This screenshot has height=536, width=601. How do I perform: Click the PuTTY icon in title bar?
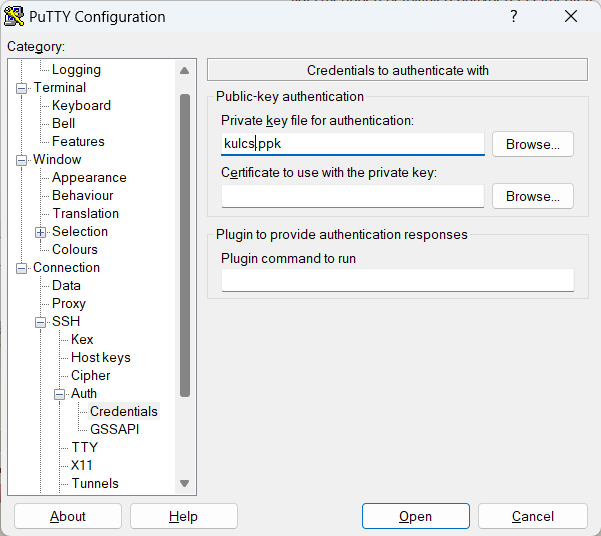tap(15, 17)
